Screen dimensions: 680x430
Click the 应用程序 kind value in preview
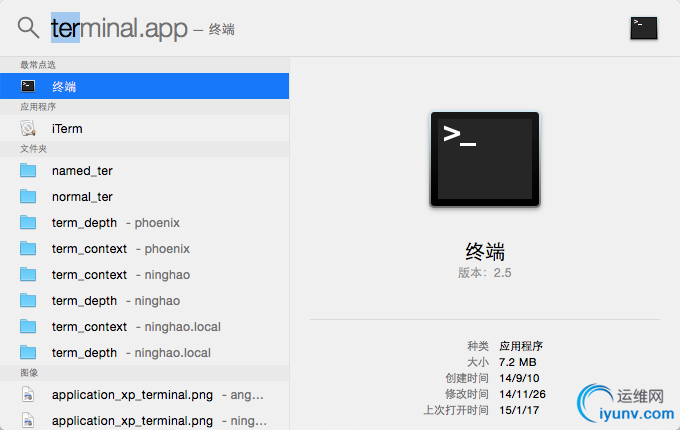tap(521, 346)
